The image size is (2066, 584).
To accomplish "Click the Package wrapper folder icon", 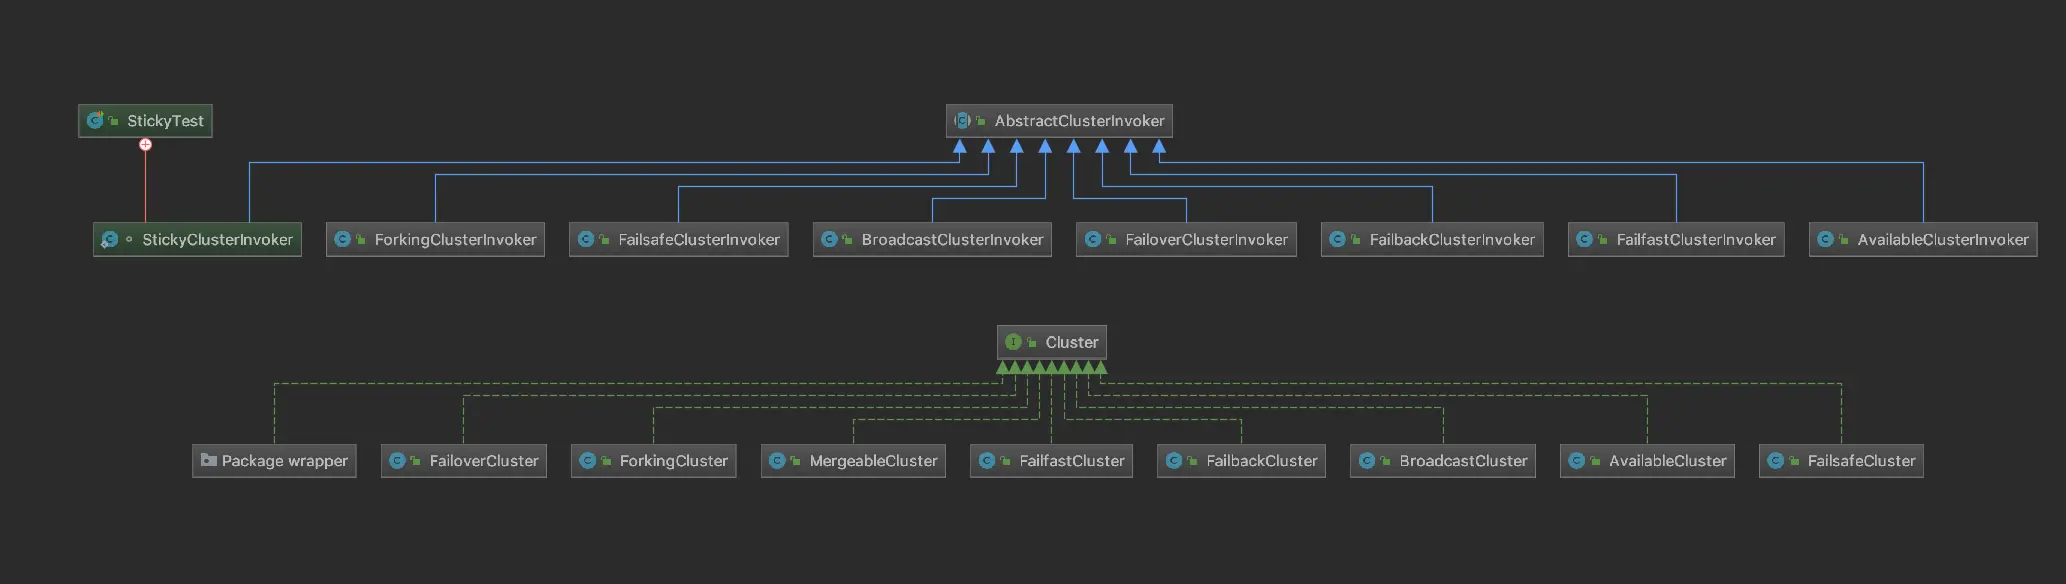I will [x=208, y=460].
